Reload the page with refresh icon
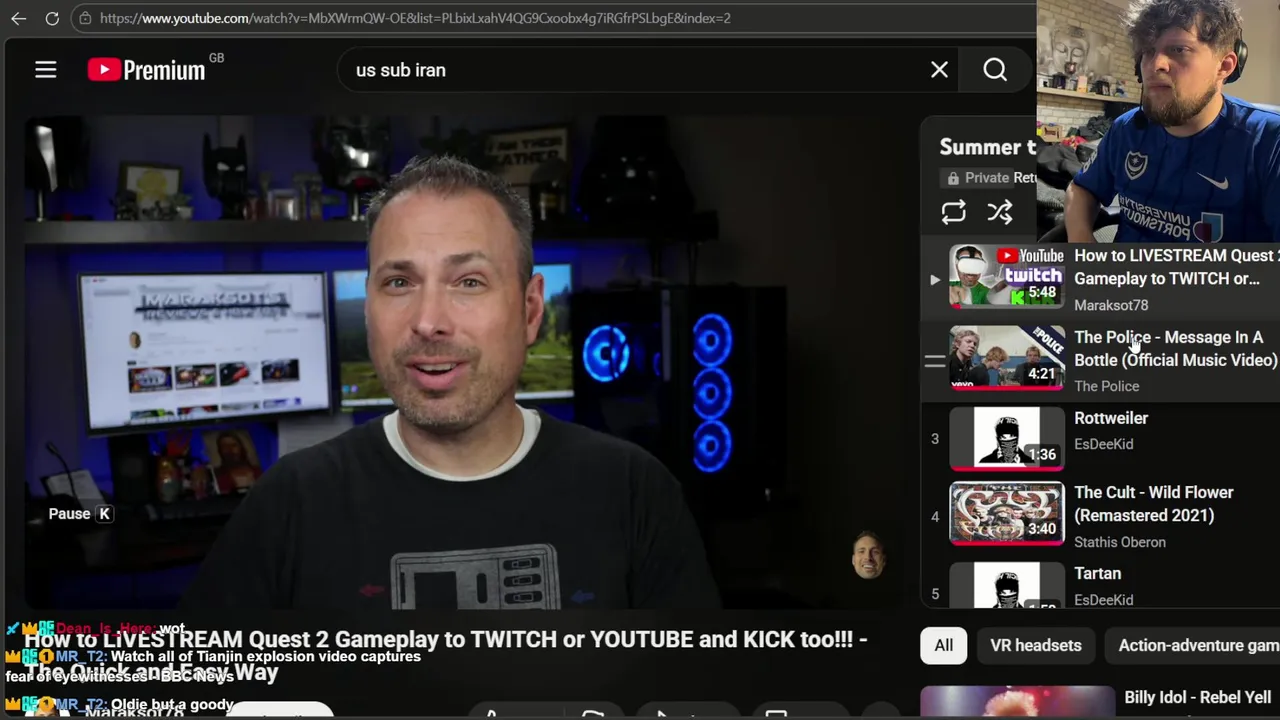1280x720 pixels. pyautogui.click(x=52, y=18)
